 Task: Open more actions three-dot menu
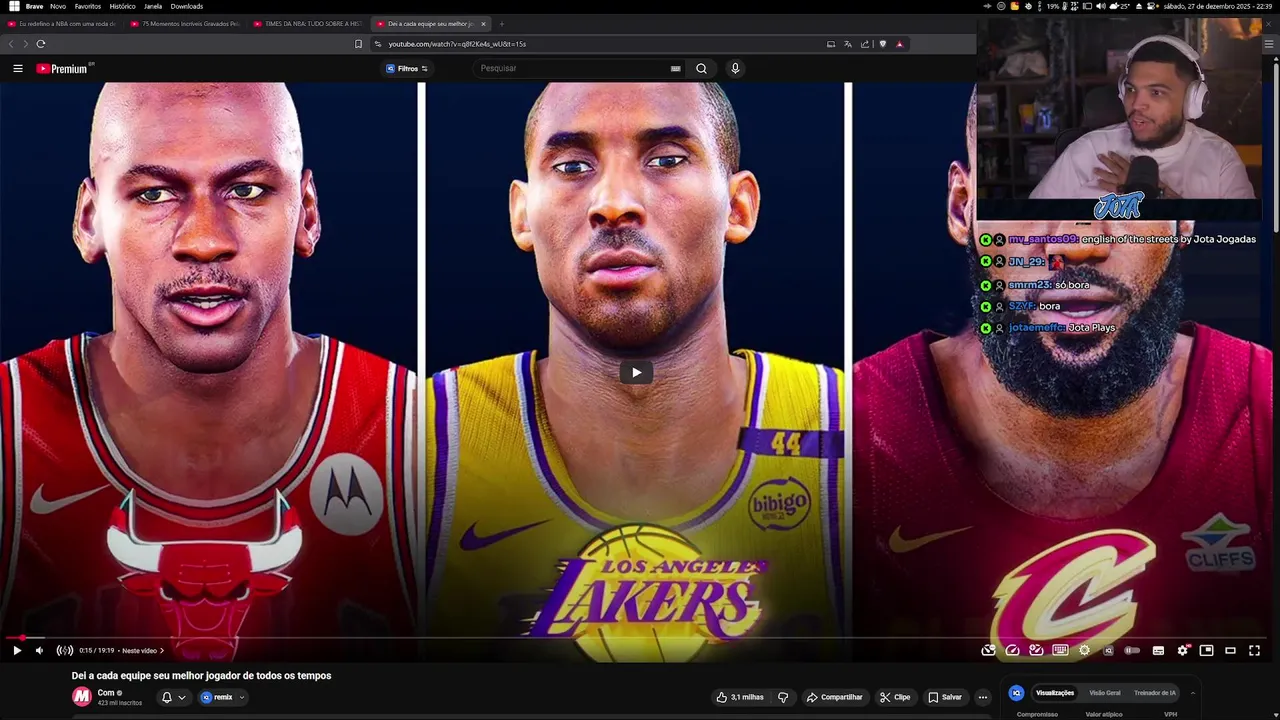pos(983,697)
